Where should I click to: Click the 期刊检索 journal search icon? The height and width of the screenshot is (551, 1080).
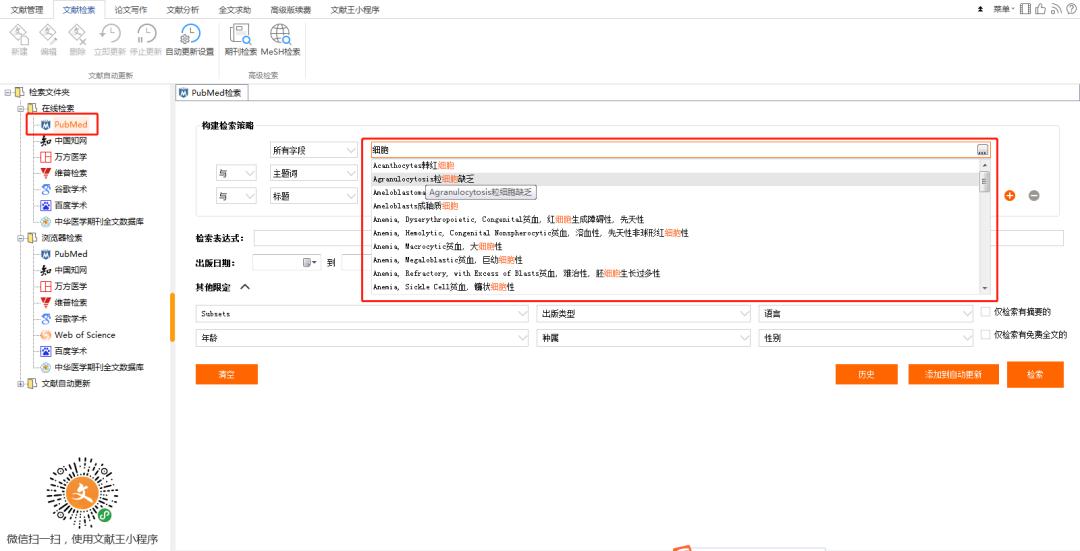[x=240, y=39]
